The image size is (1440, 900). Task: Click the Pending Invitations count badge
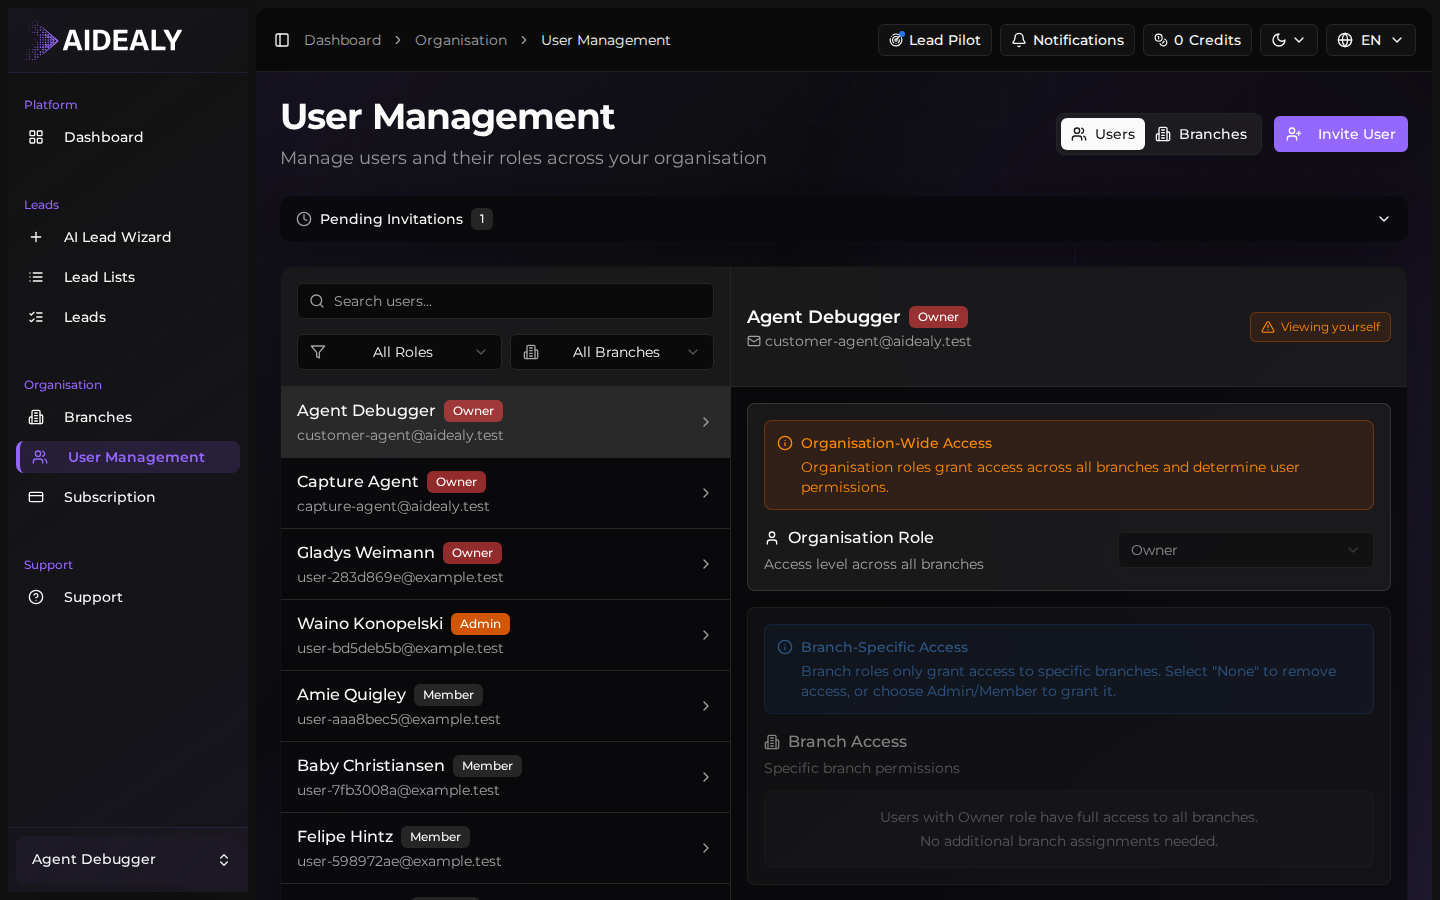pyautogui.click(x=482, y=219)
